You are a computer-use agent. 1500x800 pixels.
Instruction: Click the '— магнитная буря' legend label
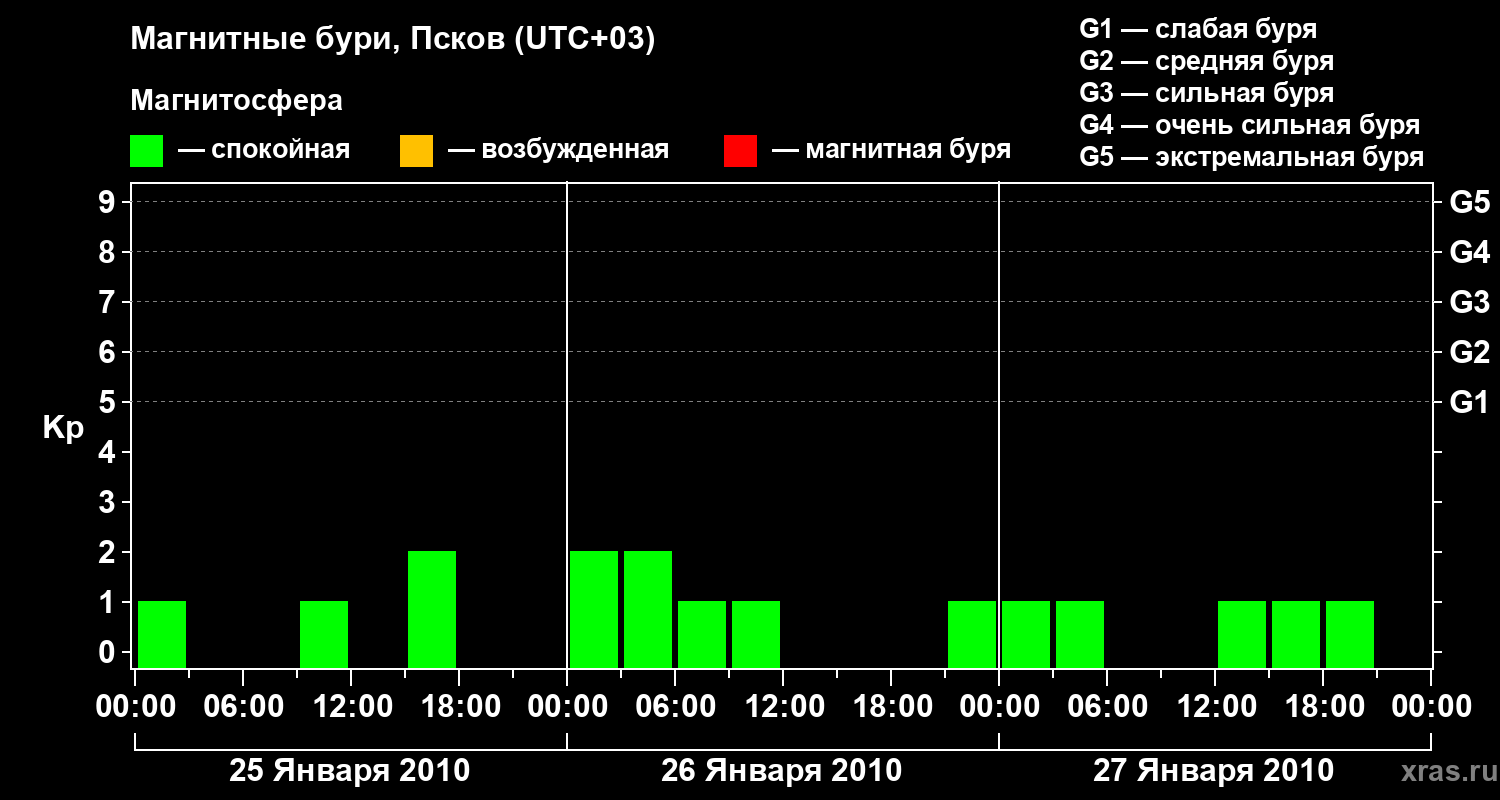(892, 151)
